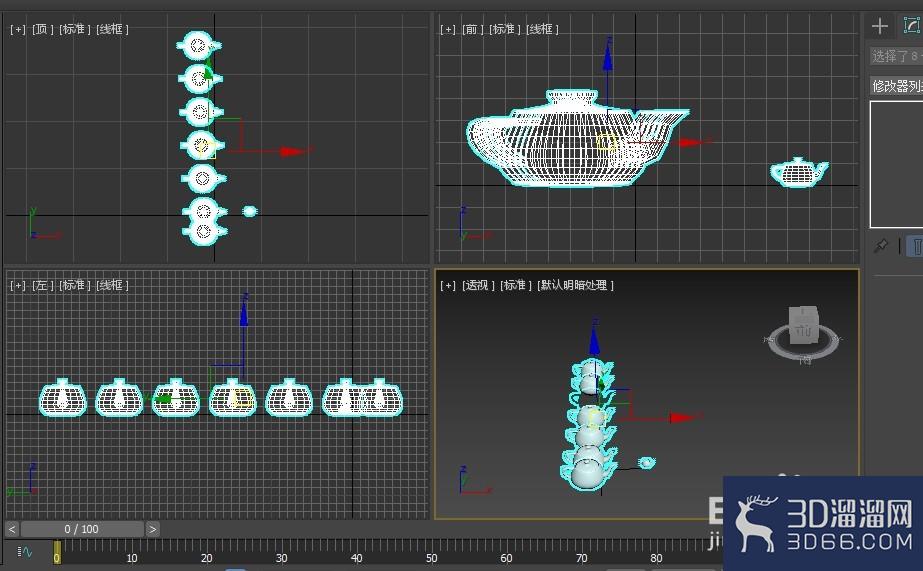Open [标准] menu in the 透视 viewport
This screenshot has width=923, height=571.
coord(516,285)
